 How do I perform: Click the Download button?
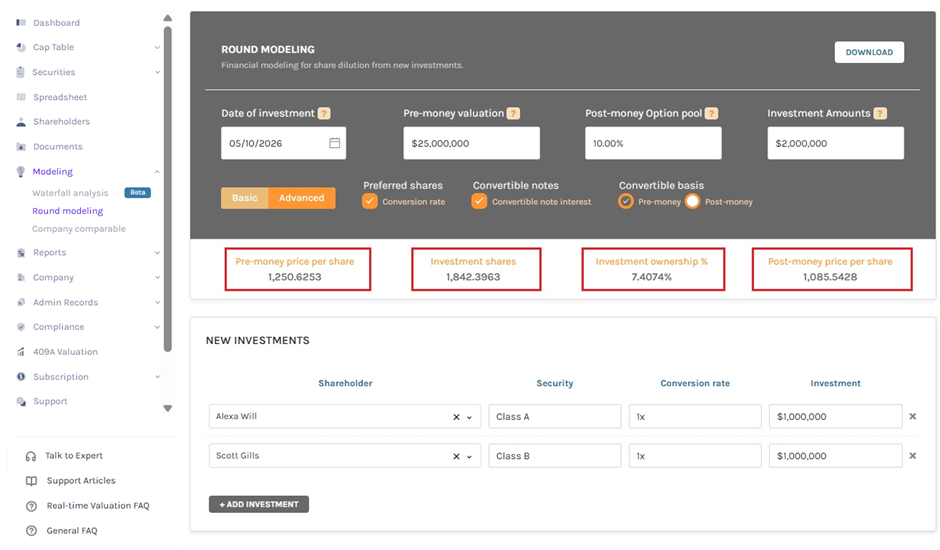[869, 52]
